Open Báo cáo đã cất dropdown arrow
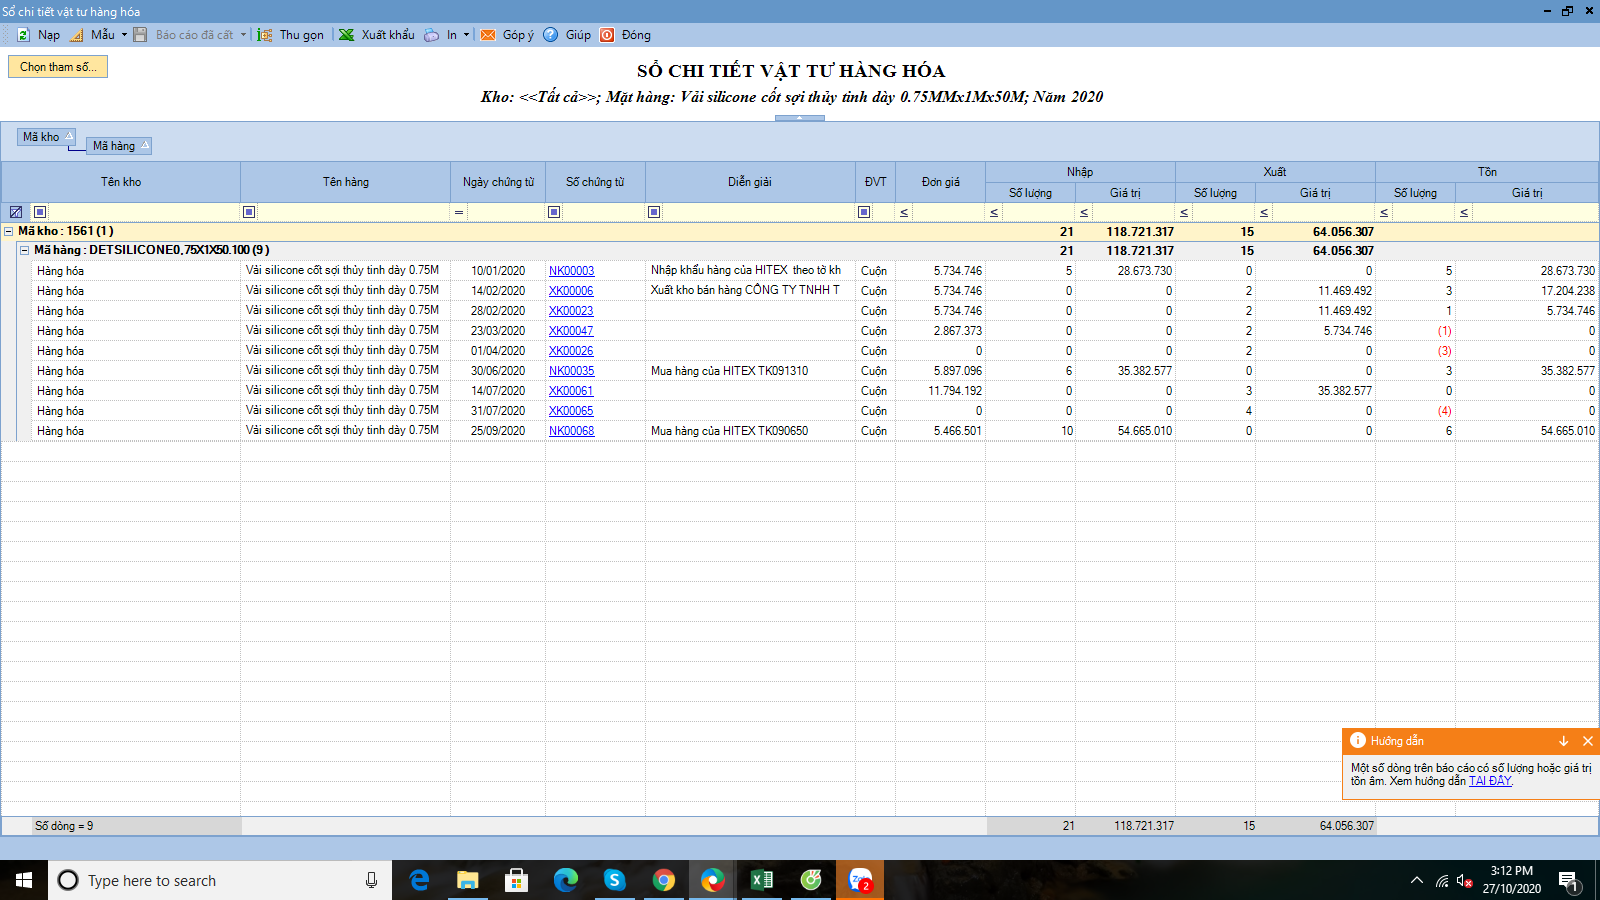This screenshot has width=1600, height=900. (x=243, y=35)
